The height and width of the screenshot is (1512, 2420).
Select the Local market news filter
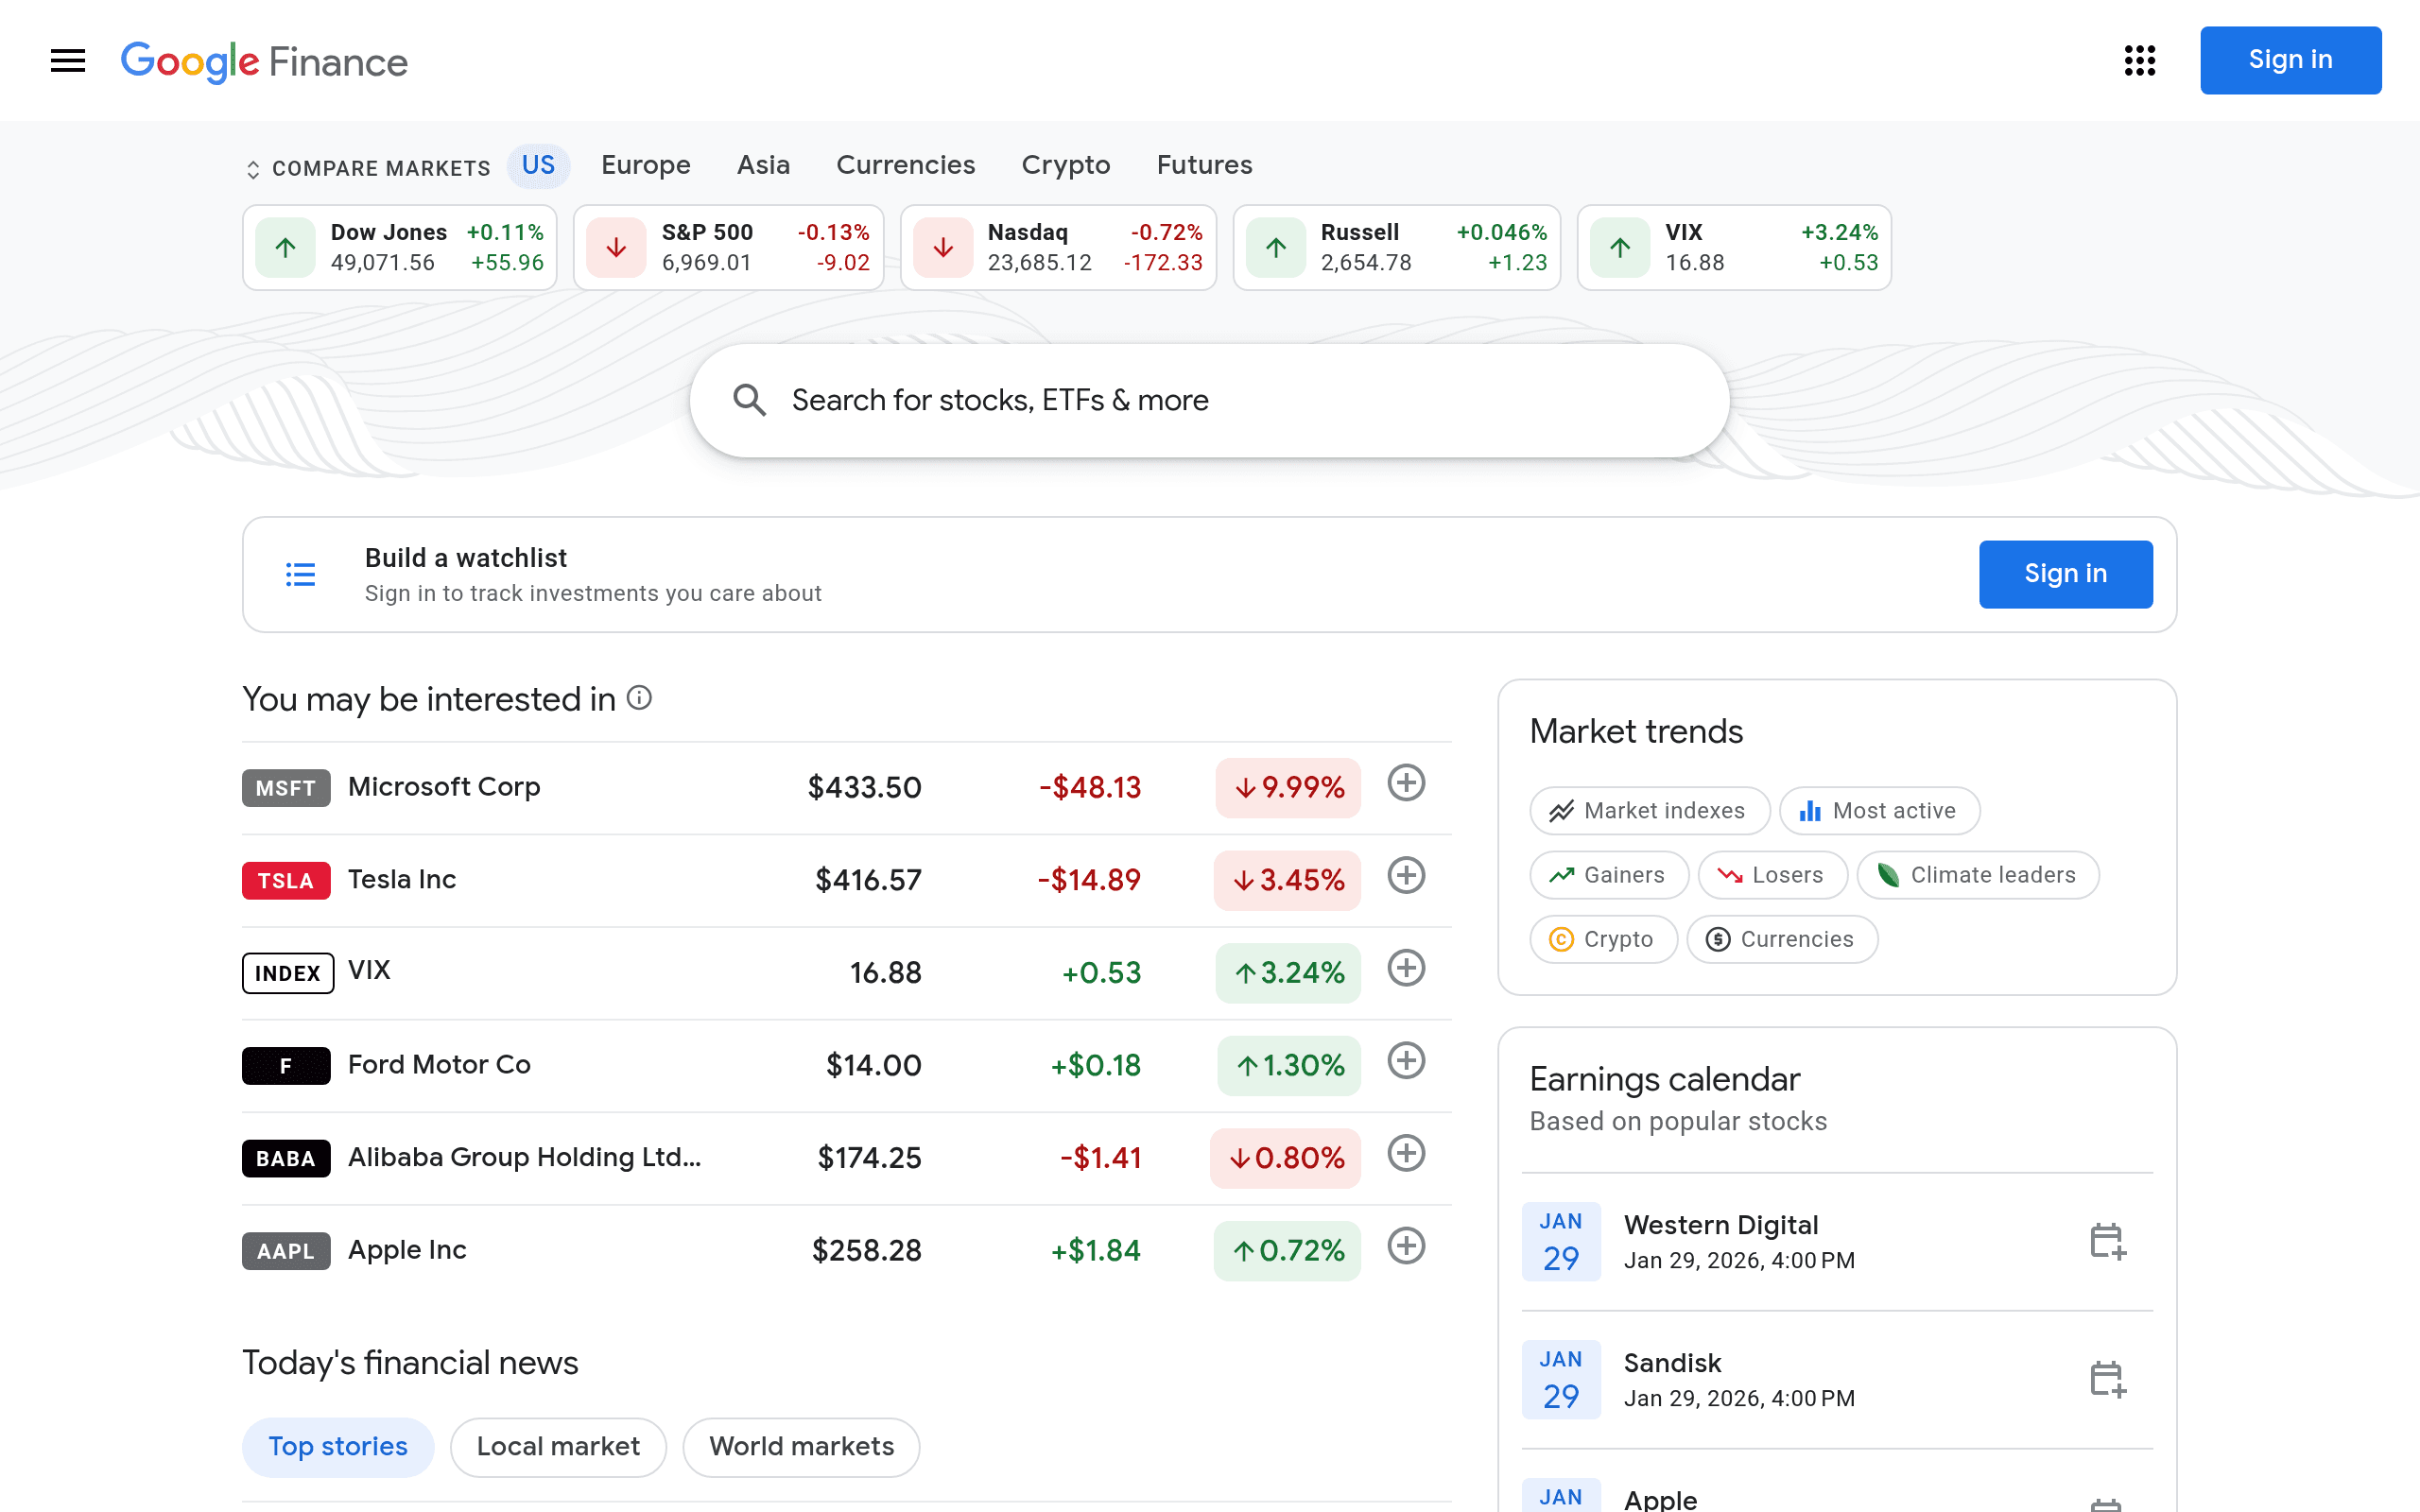pyautogui.click(x=558, y=1447)
